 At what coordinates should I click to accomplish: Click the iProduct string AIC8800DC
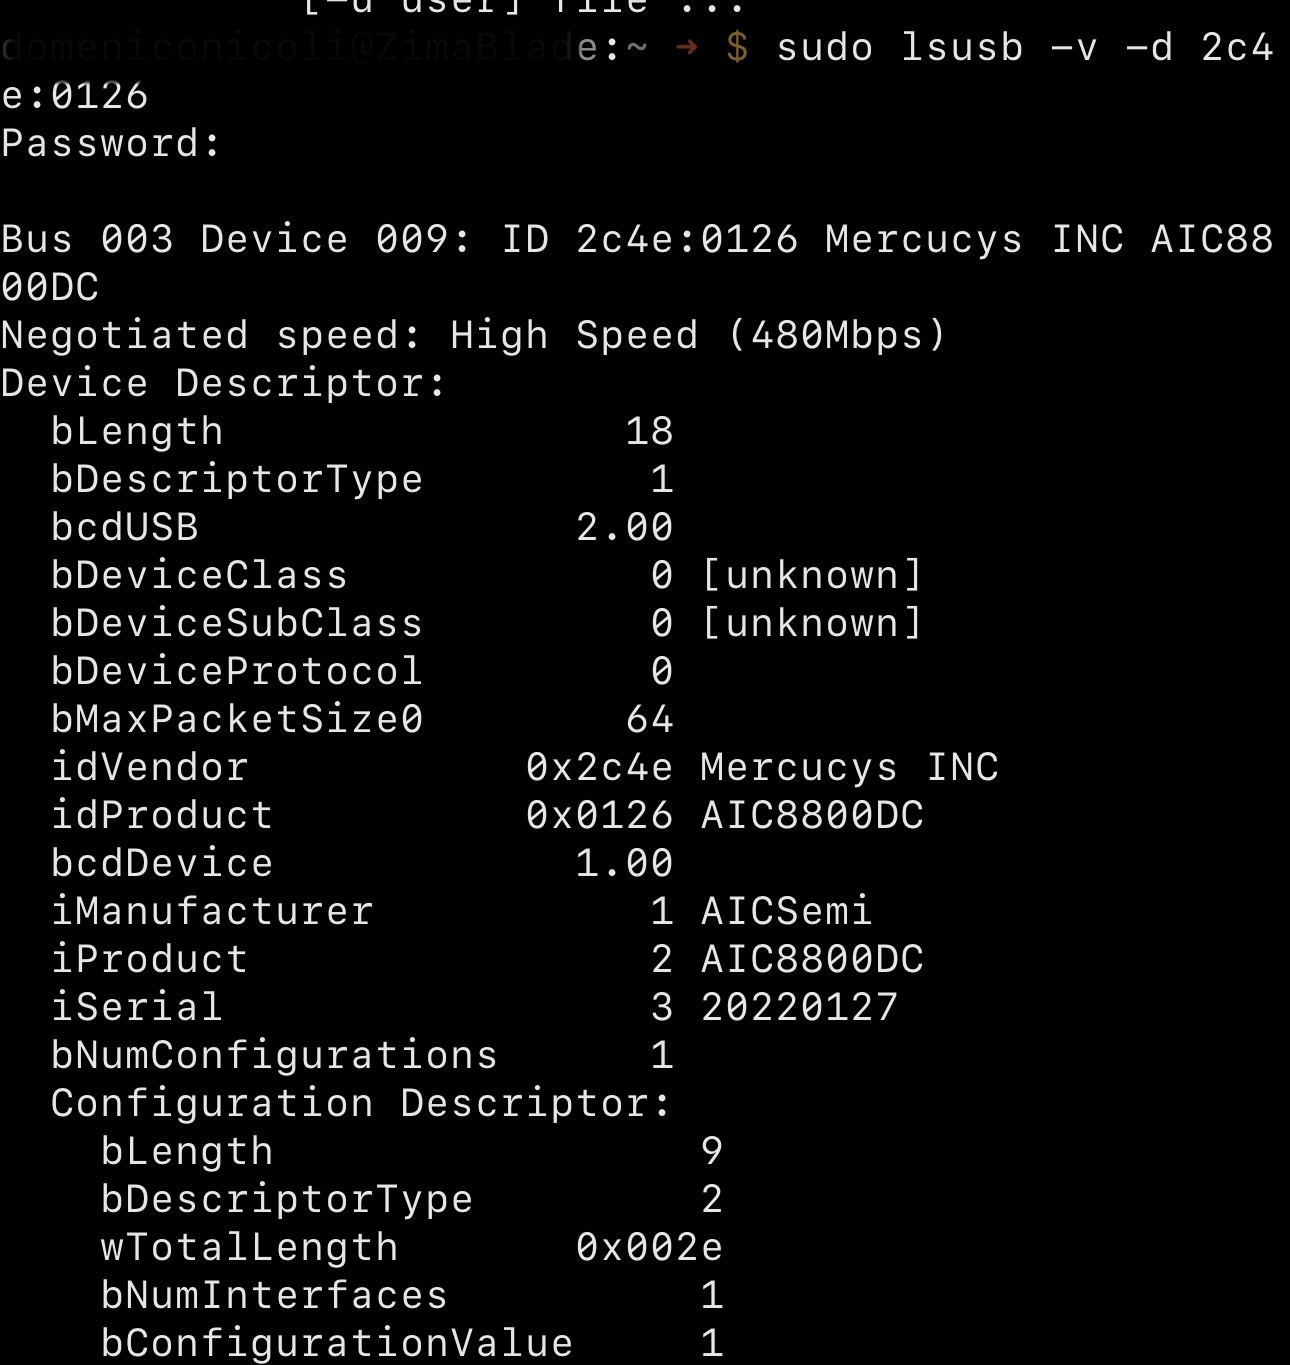(x=812, y=960)
